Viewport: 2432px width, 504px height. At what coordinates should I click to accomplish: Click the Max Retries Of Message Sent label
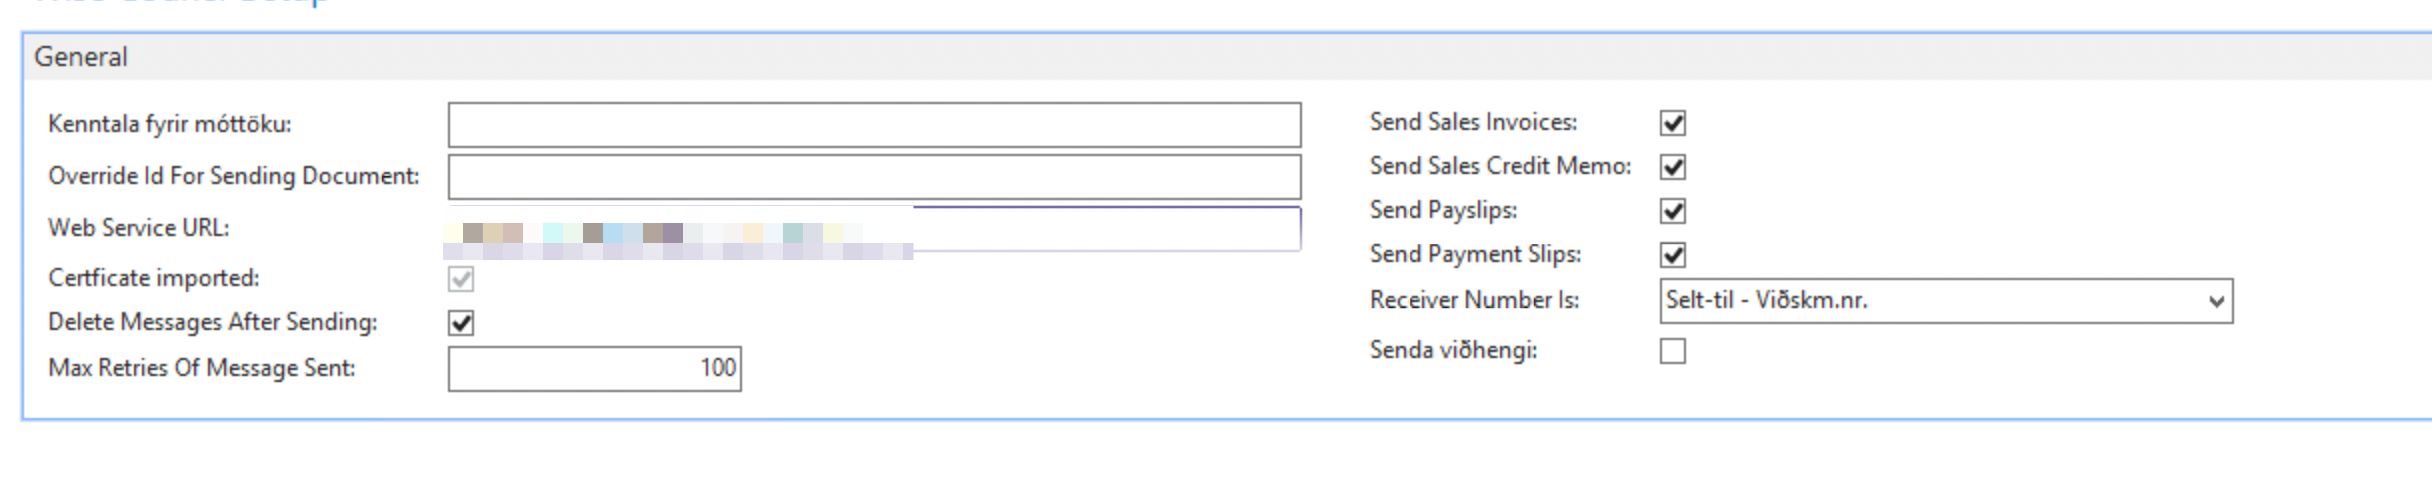click(x=201, y=369)
